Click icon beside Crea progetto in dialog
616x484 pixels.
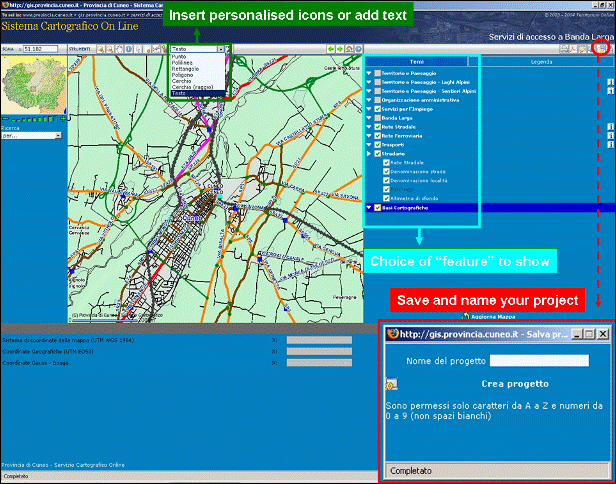point(391,384)
